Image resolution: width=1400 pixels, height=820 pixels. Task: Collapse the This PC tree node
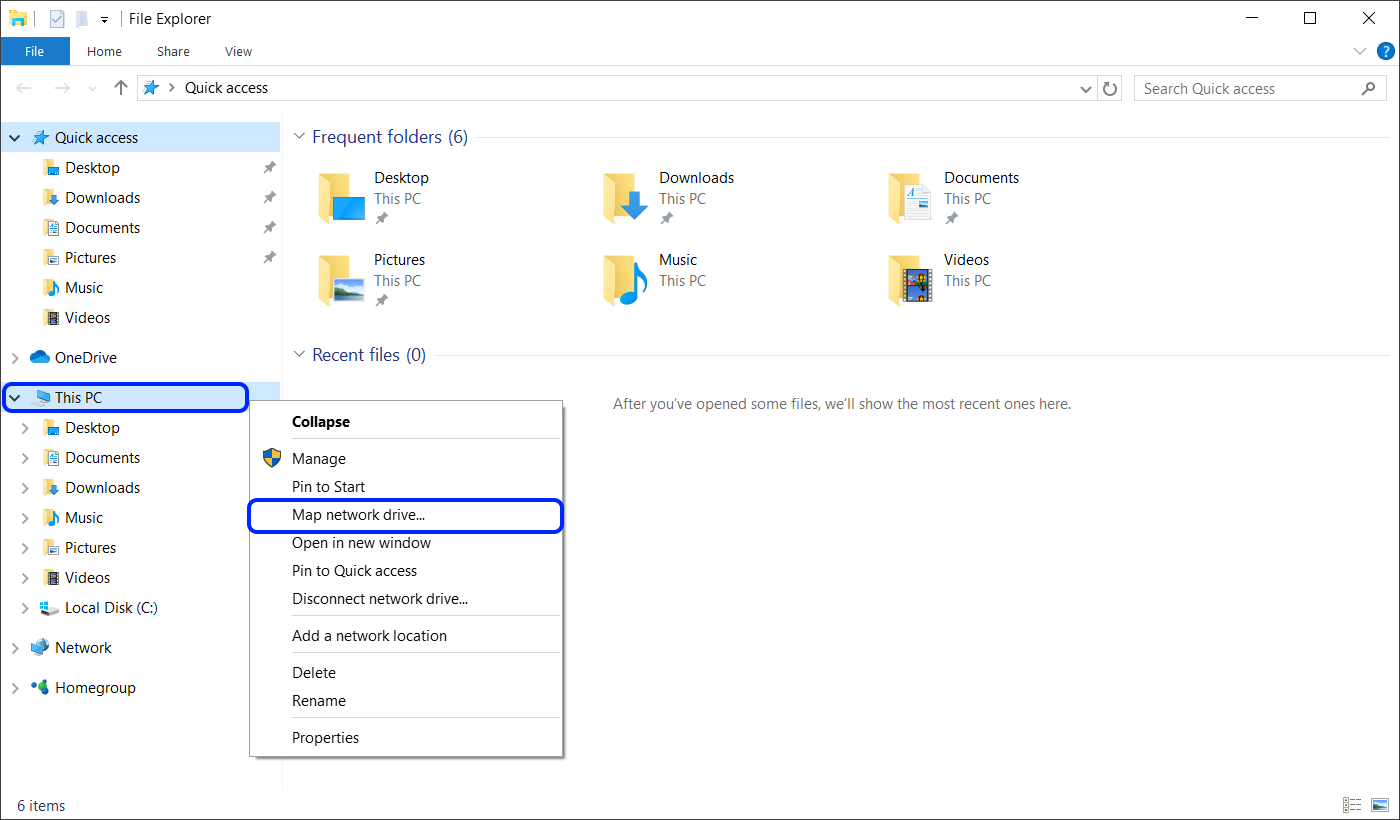(x=15, y=398)
